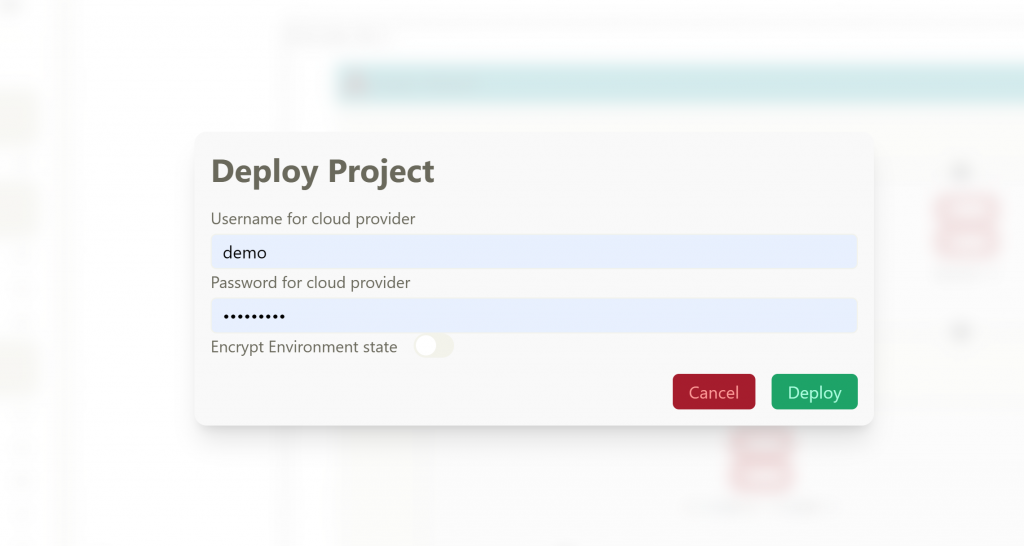Click the masked dots in the password input
The height and width of the screenshot is (546, 1024).
point(254,317)
